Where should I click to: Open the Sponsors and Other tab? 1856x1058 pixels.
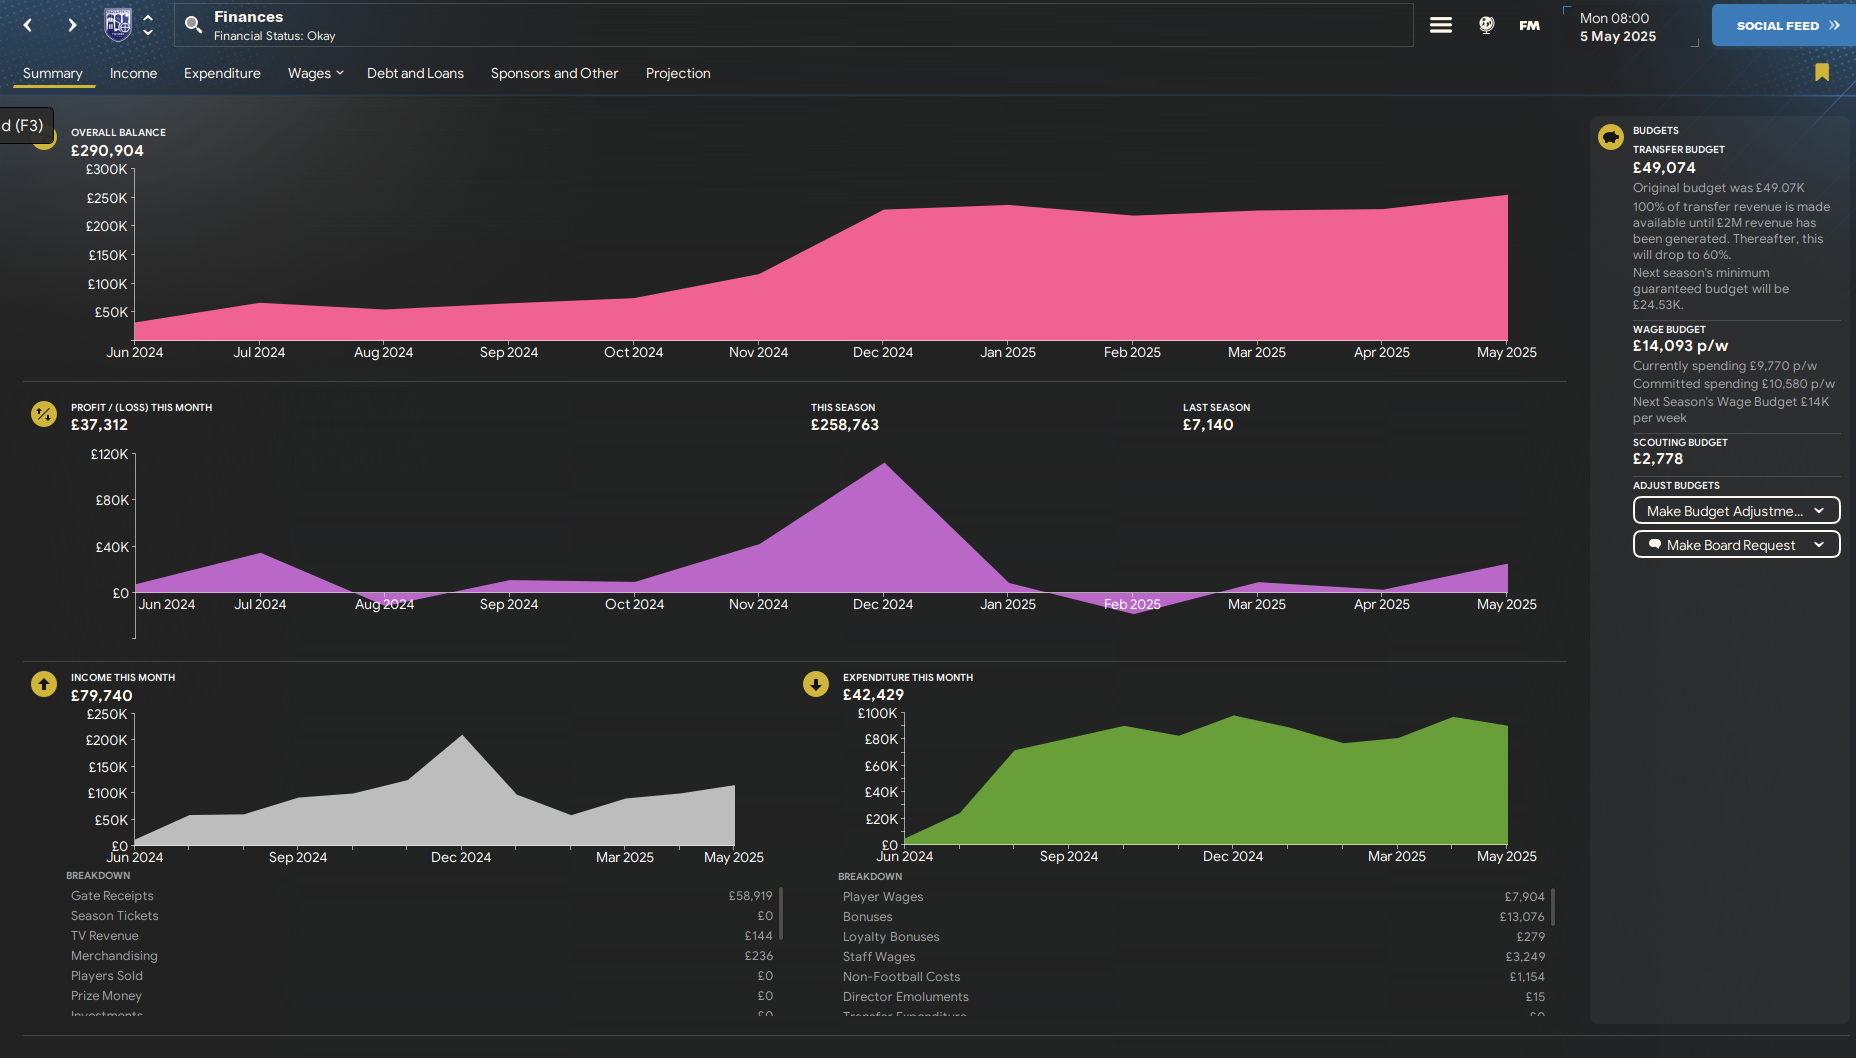click(554, 73)
